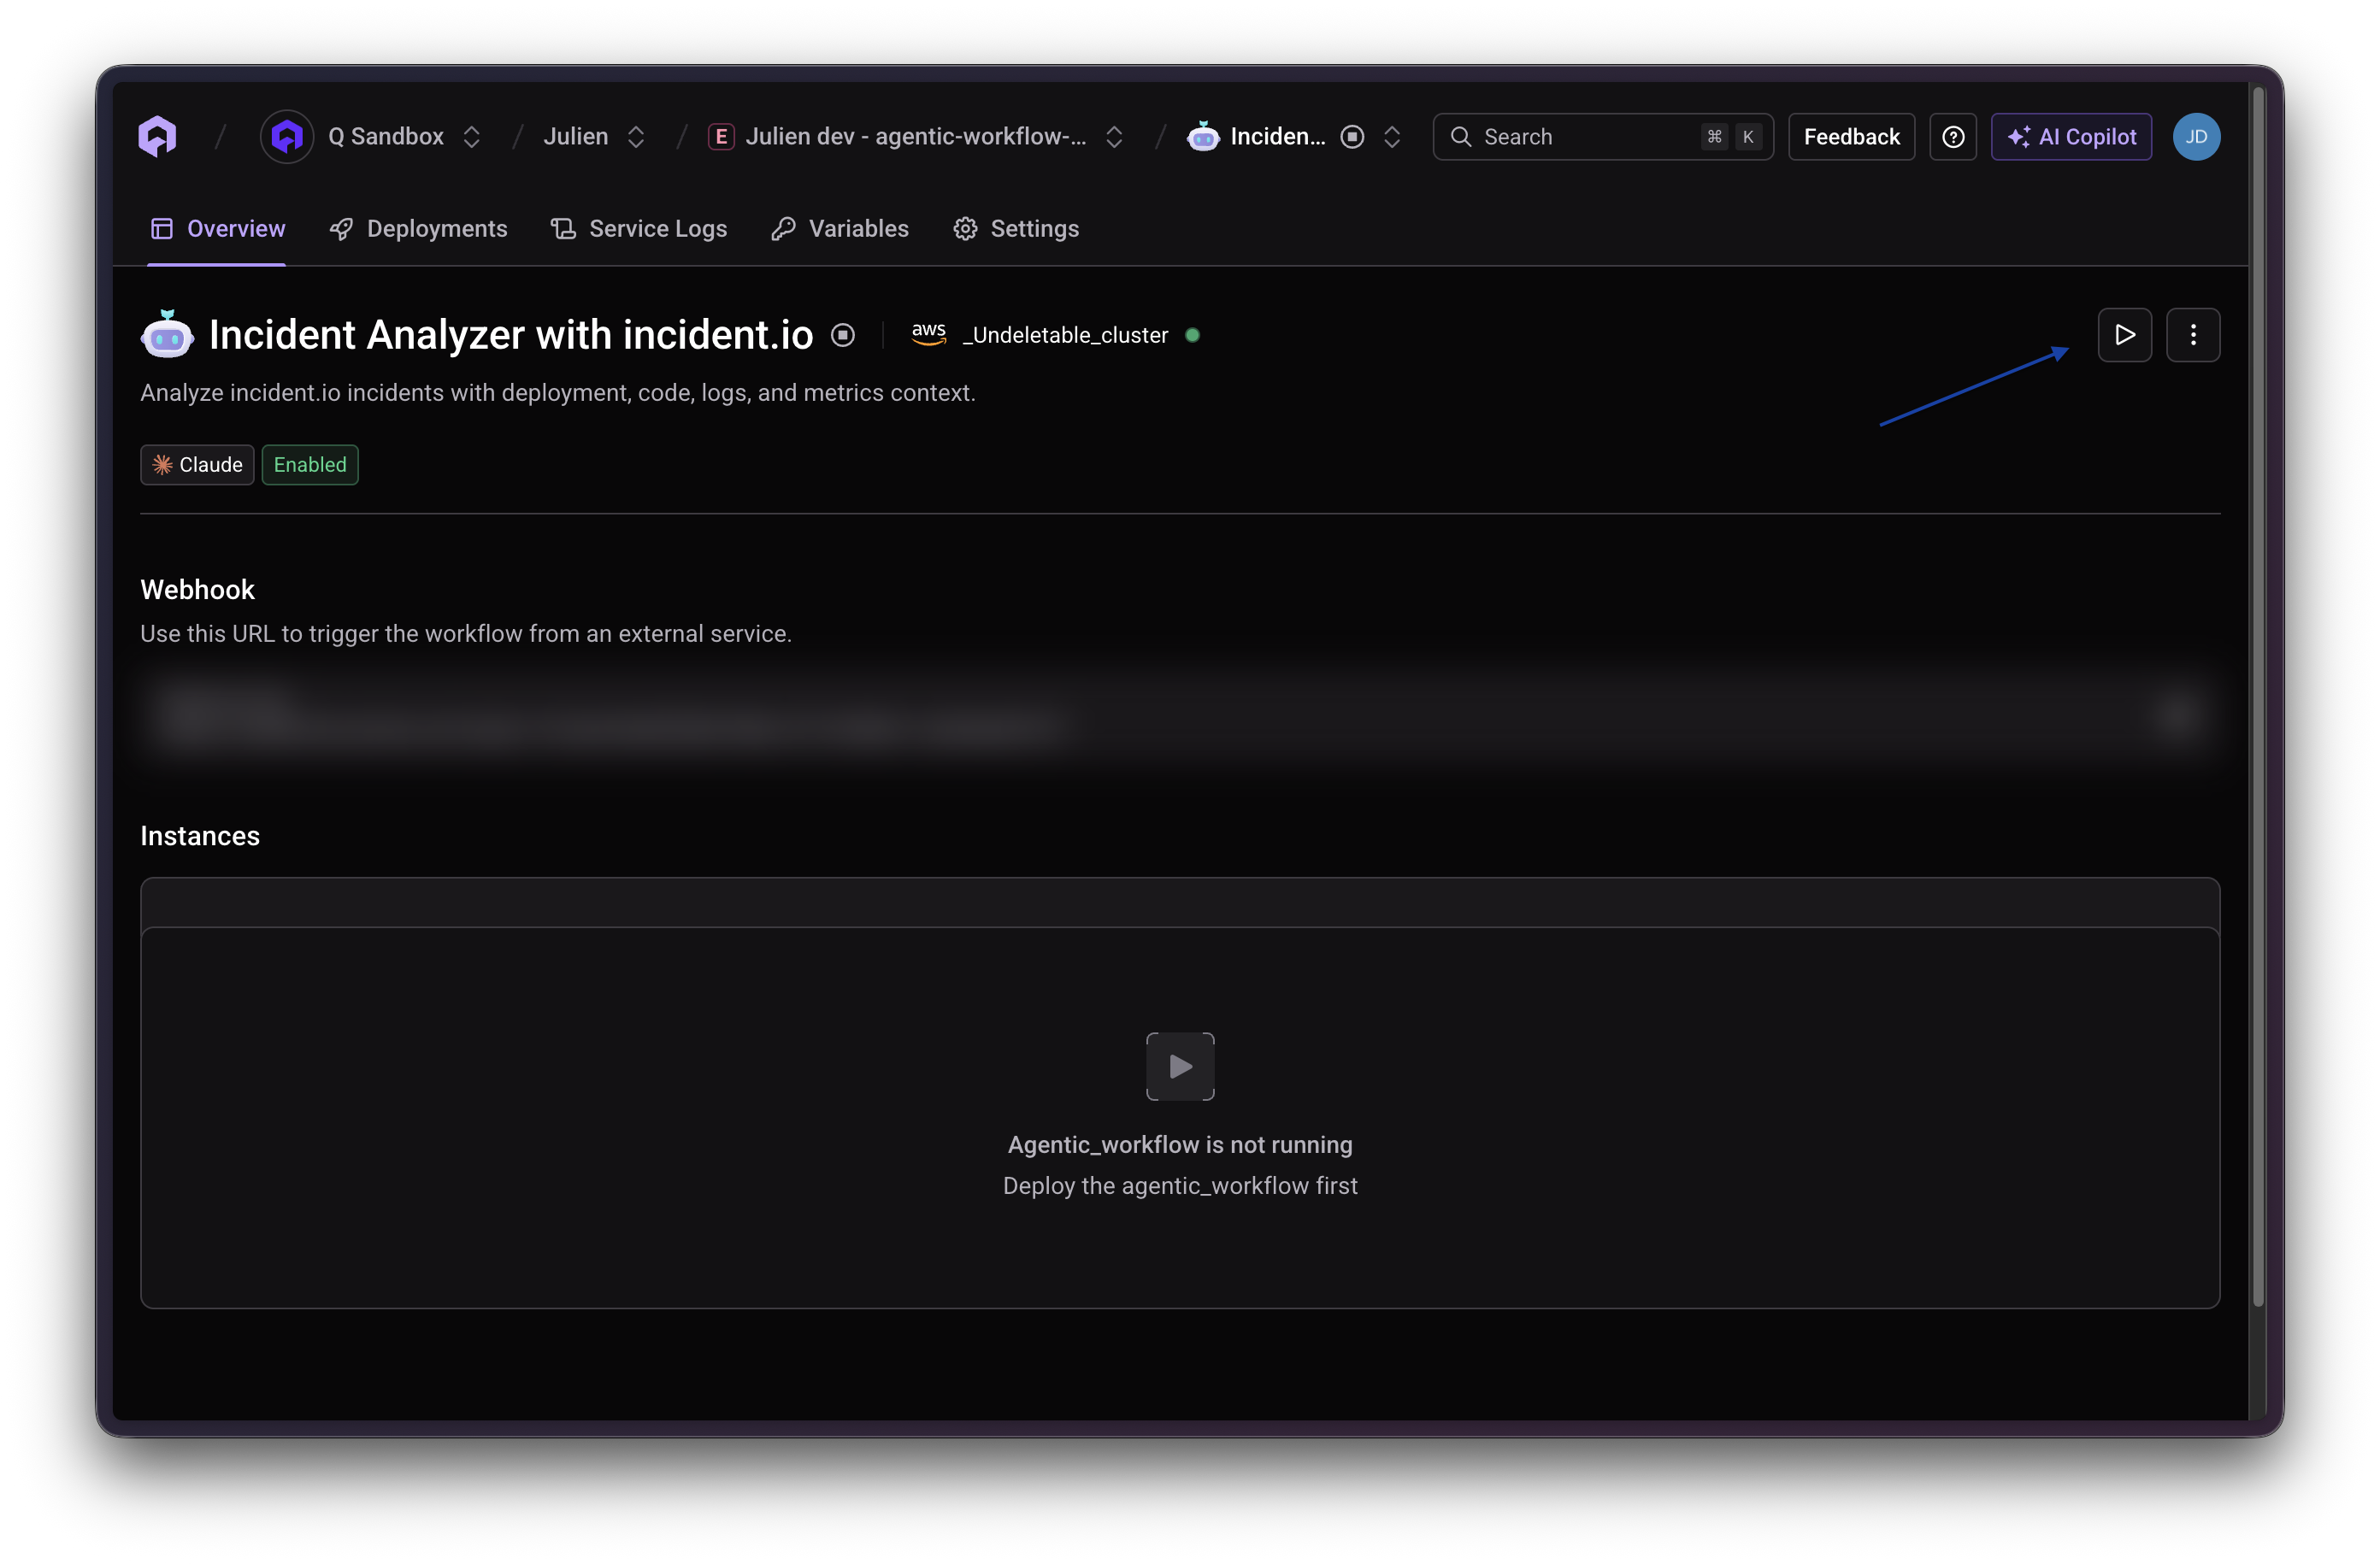Click the Deployments rocket icon
Screen dimensions: 2380x1564
[341, 229]
